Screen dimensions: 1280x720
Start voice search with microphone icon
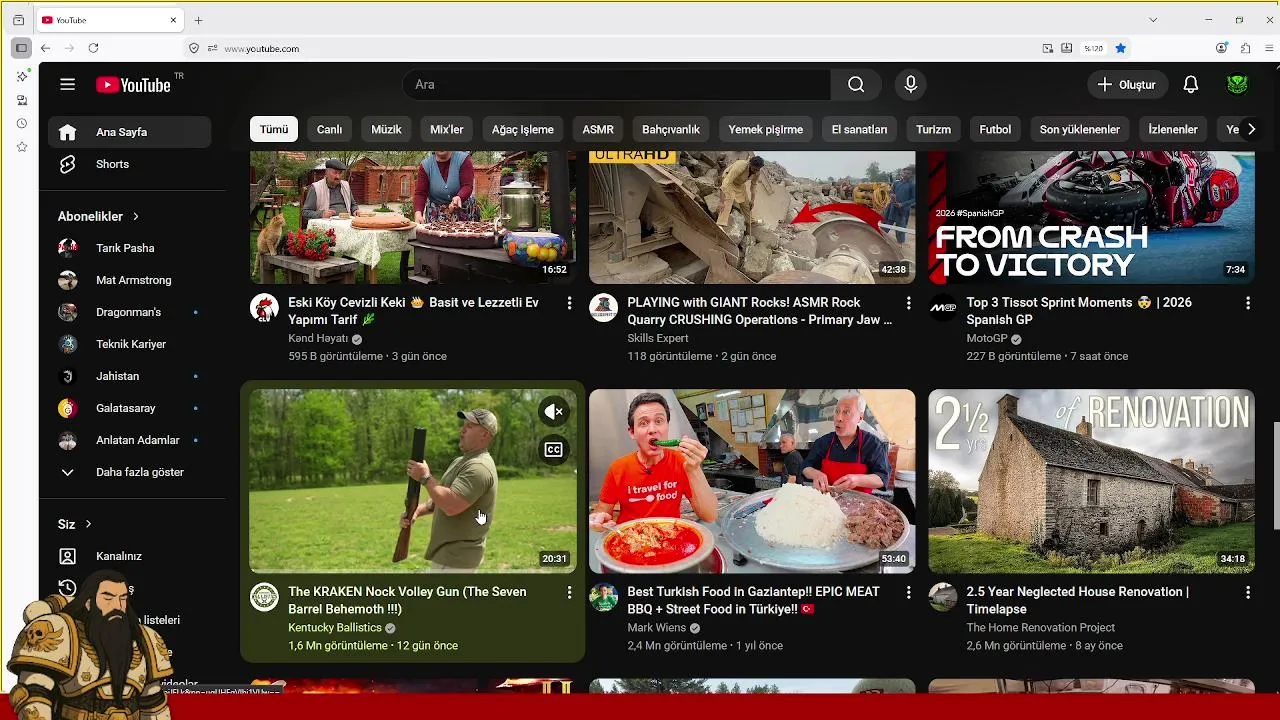(x=910, y=85)
